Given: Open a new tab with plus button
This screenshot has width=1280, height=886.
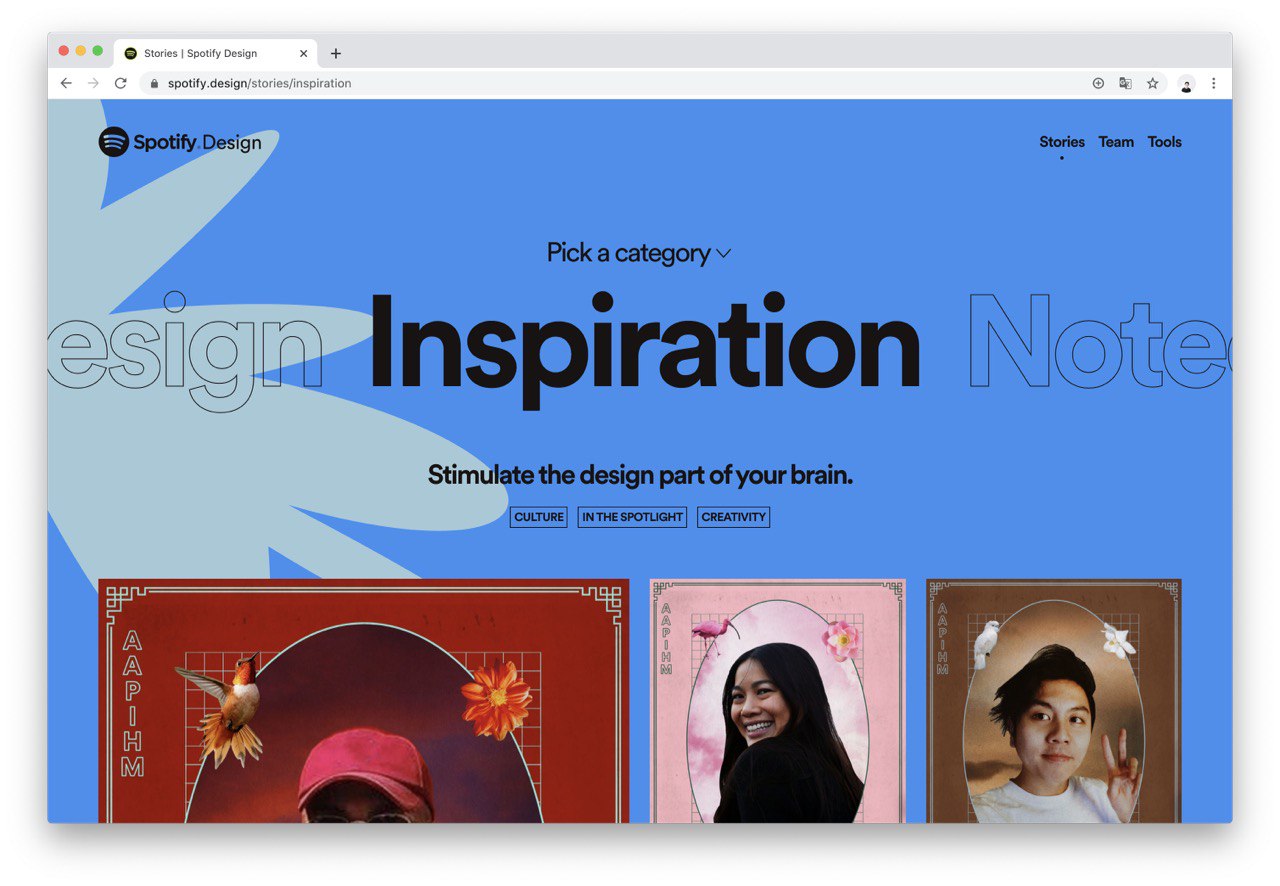Looking at the screenshot, I should (335, 54).
